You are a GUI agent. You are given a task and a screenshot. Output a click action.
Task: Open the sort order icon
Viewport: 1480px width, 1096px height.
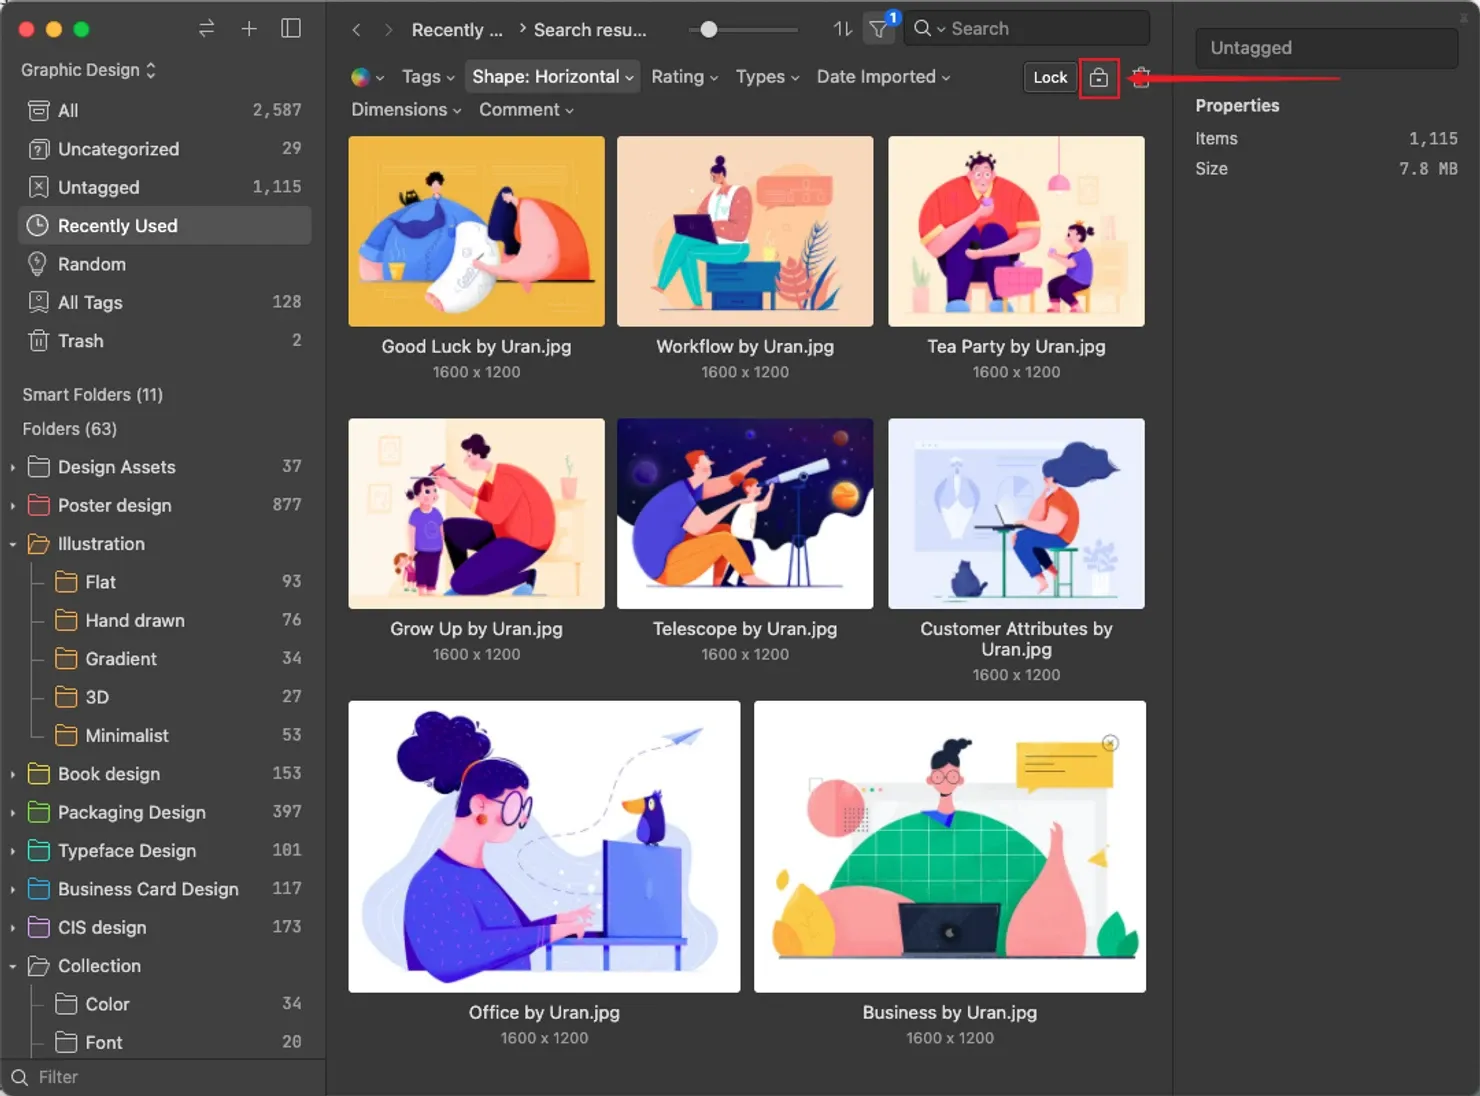tap(843, 29)
